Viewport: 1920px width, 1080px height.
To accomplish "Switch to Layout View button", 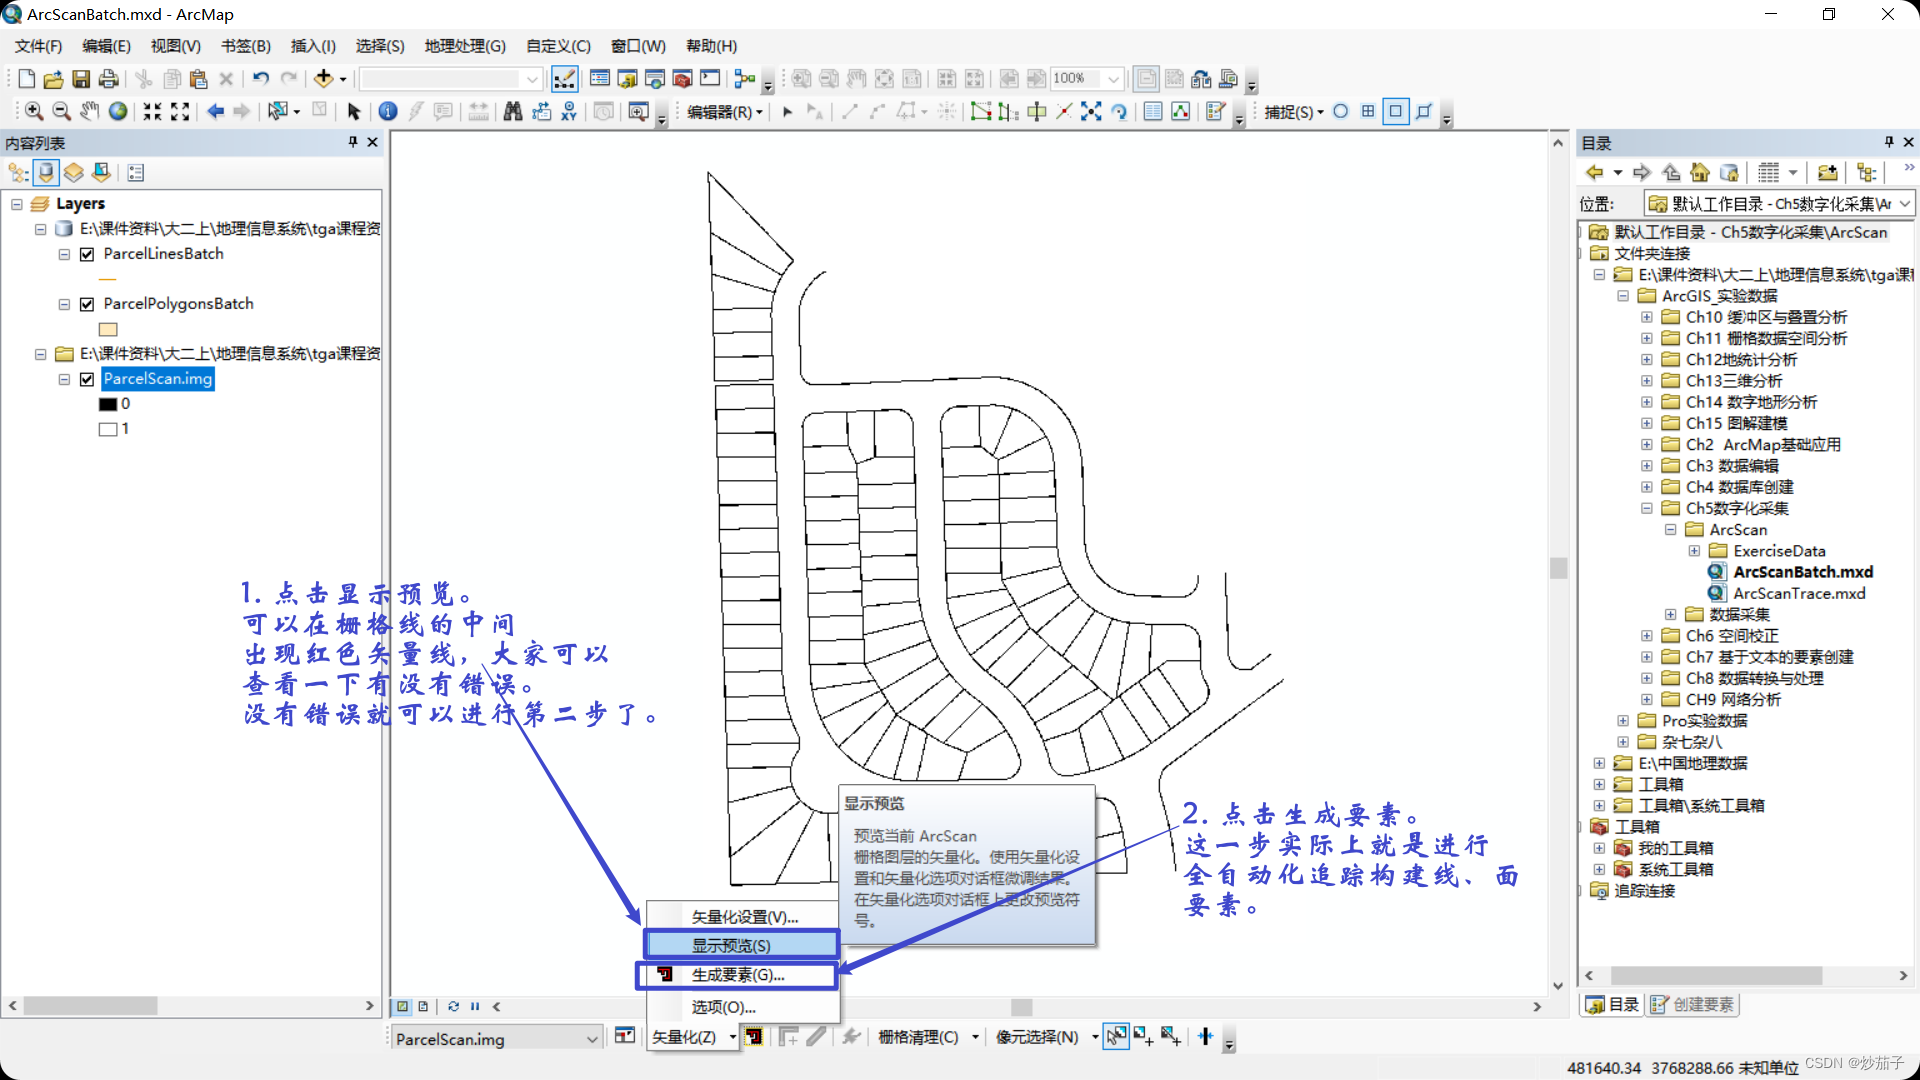I will click(423, 1006).
